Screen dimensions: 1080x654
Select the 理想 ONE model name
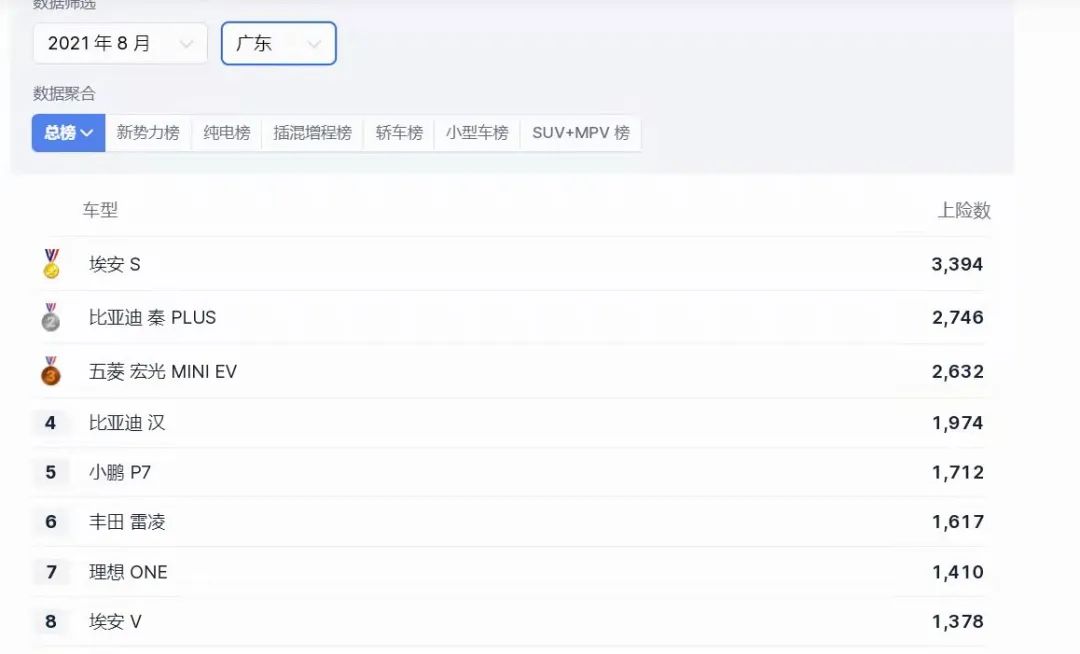tap(128, 572)
